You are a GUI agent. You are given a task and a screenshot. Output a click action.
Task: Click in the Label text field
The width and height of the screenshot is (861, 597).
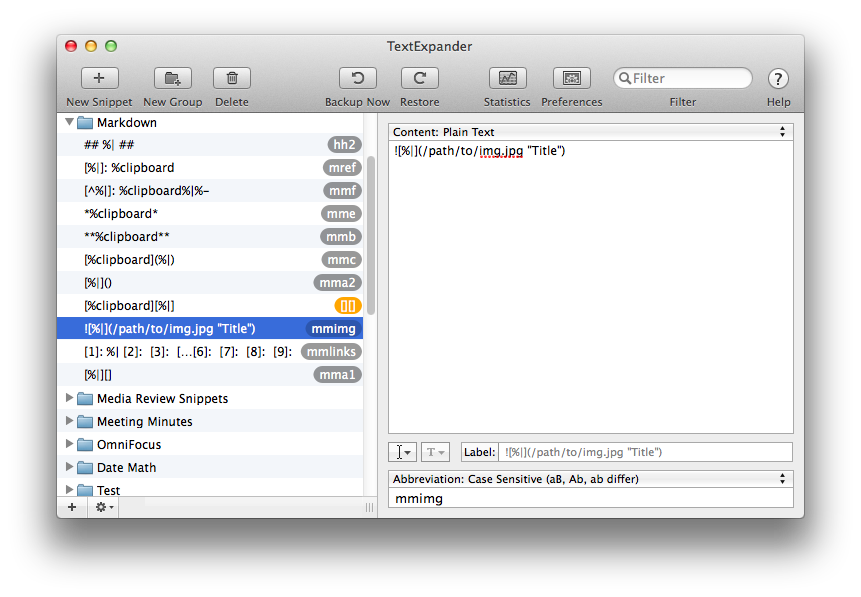coord(645,452)
